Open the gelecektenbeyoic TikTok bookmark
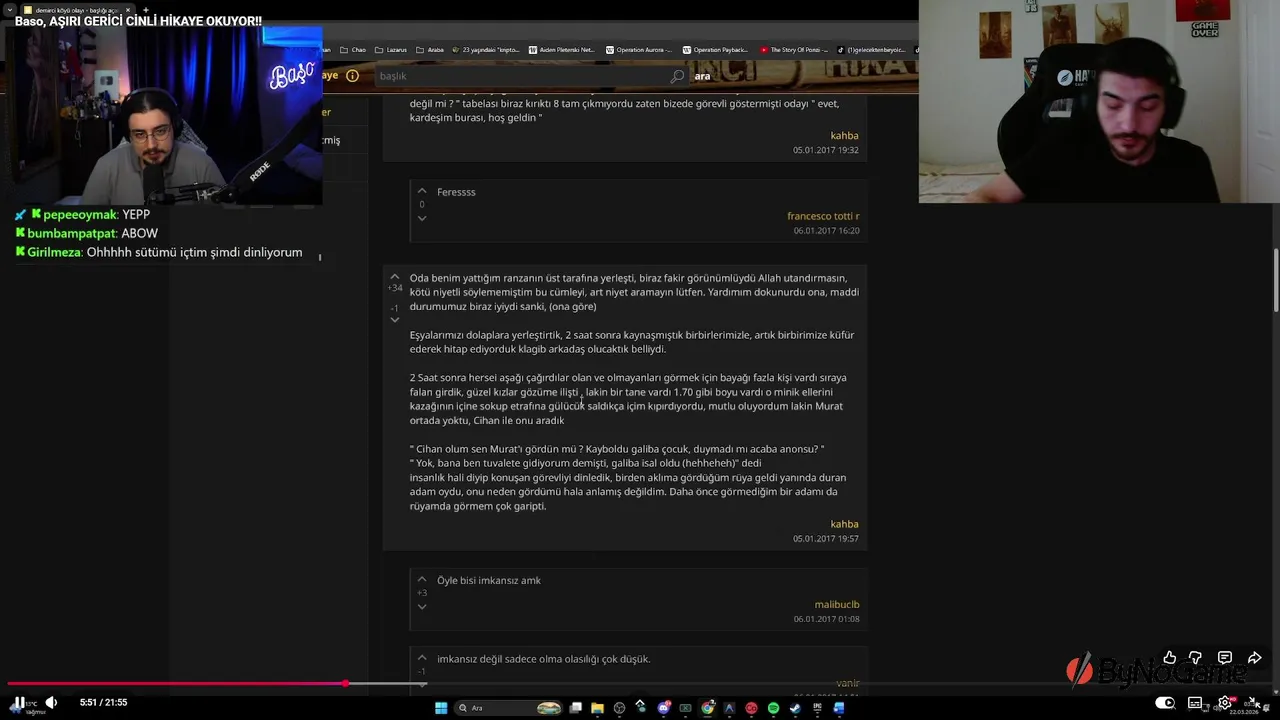This screenshot has height=720, width=1280. click(870, 50)
